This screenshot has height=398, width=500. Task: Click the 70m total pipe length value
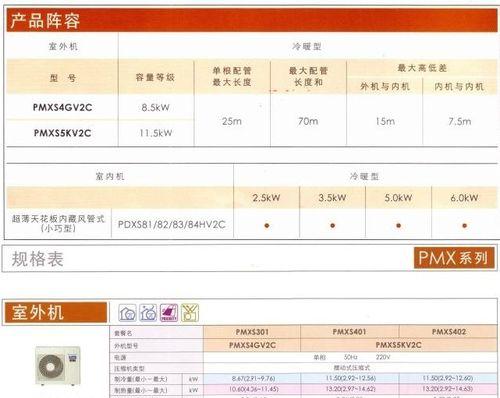(x=308, y=121)
